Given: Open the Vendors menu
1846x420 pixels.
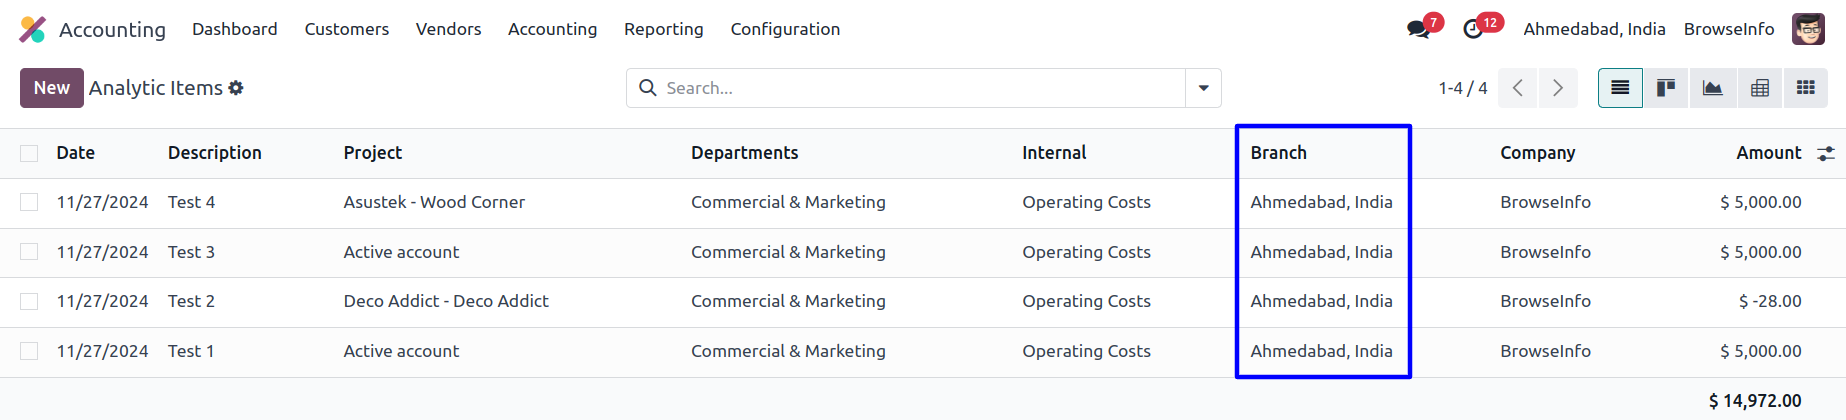Looking at the screenshot, I should click(x=448, y=29).
